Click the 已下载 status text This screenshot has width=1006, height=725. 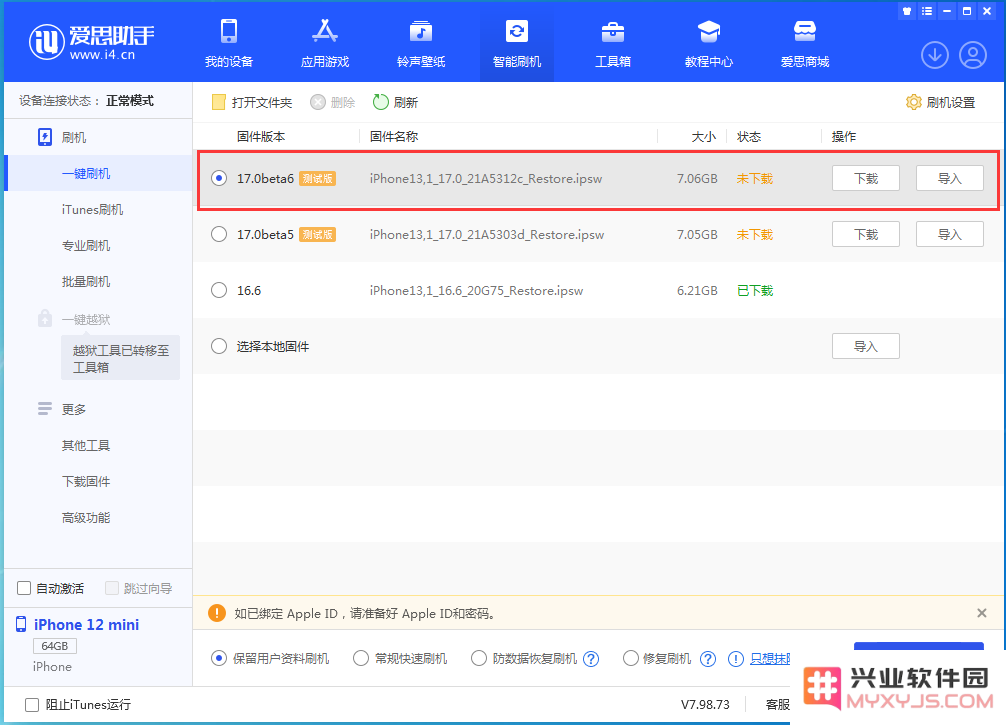coord(755,291)
